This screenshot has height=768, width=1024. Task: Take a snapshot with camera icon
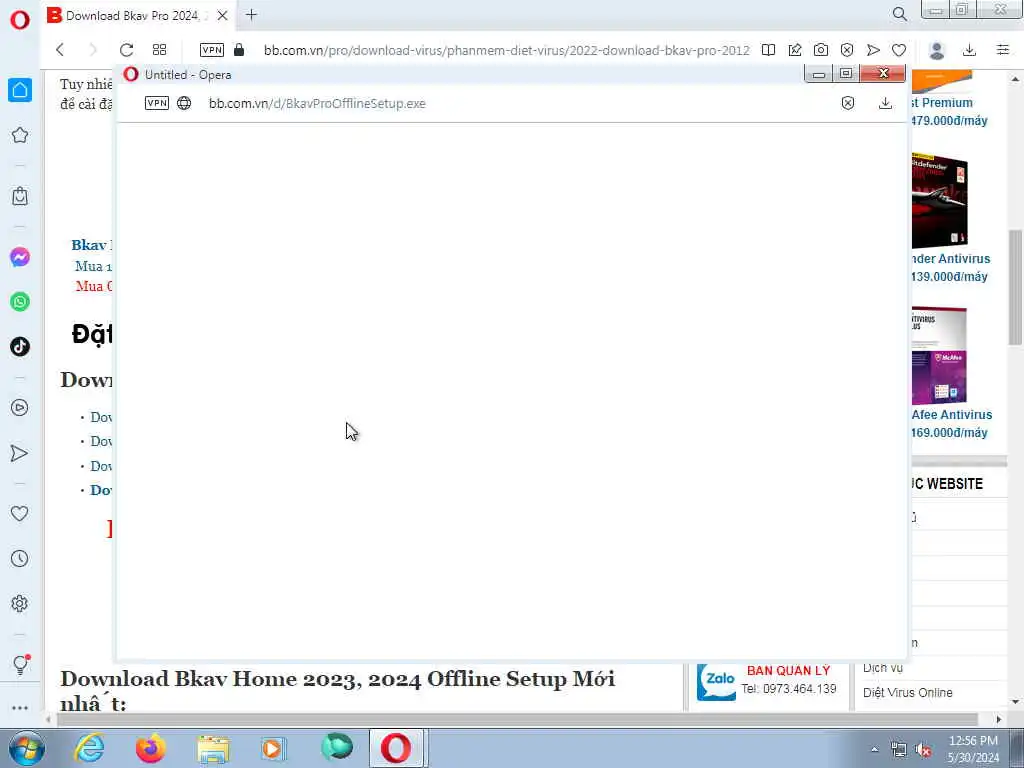(821, 50)
